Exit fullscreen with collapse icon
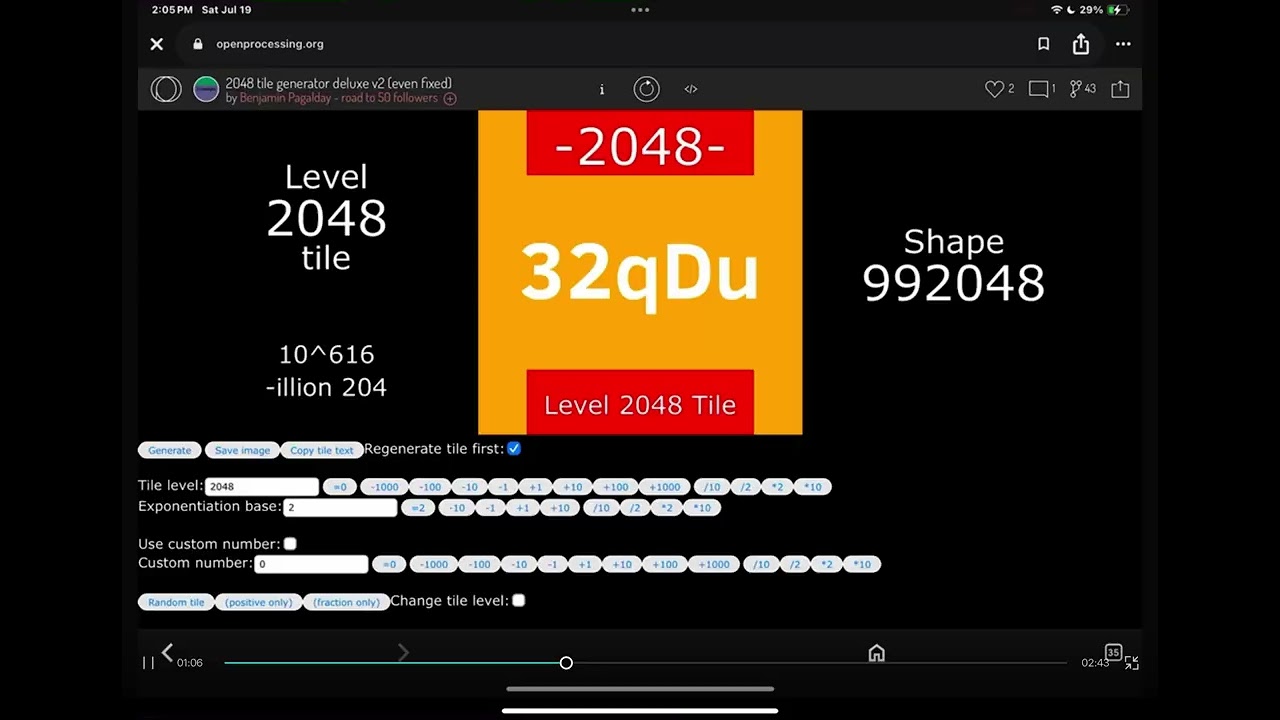The height and width of the screenshot is (720, 1280). click(1132, 662)
